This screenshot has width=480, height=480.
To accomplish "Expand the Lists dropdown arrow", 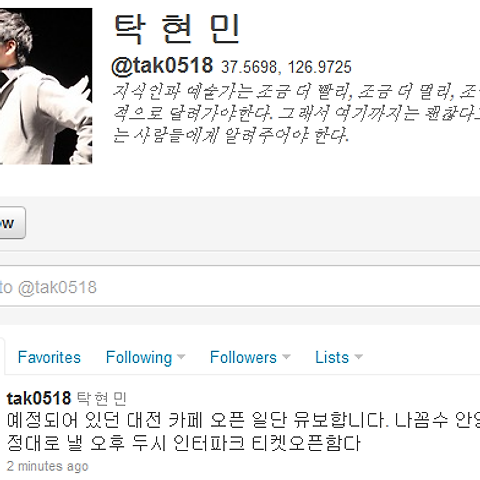I will coord(358,357).
